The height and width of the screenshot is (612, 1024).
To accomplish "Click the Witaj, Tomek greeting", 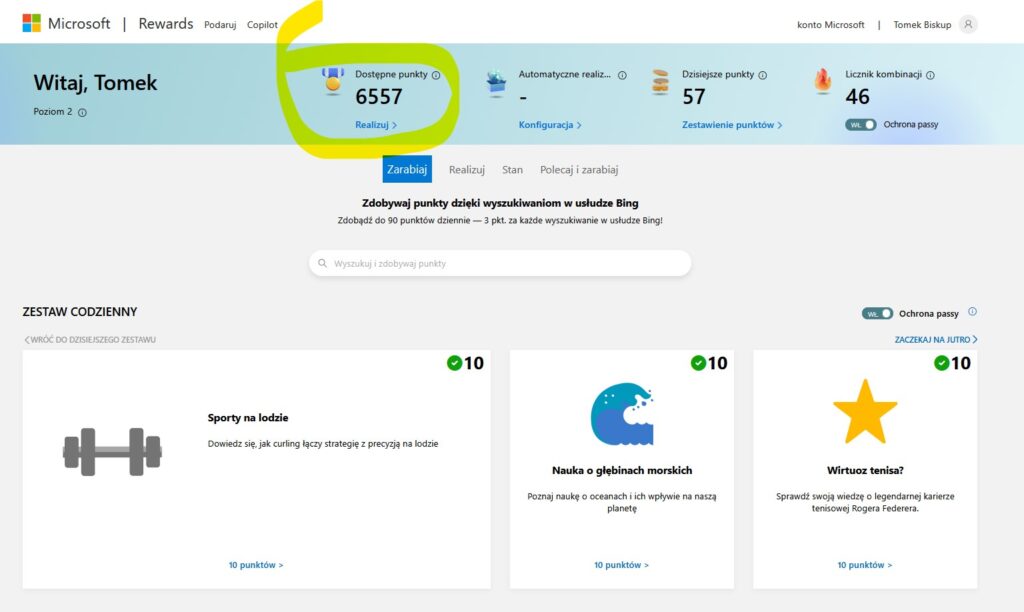I will 95,83.
